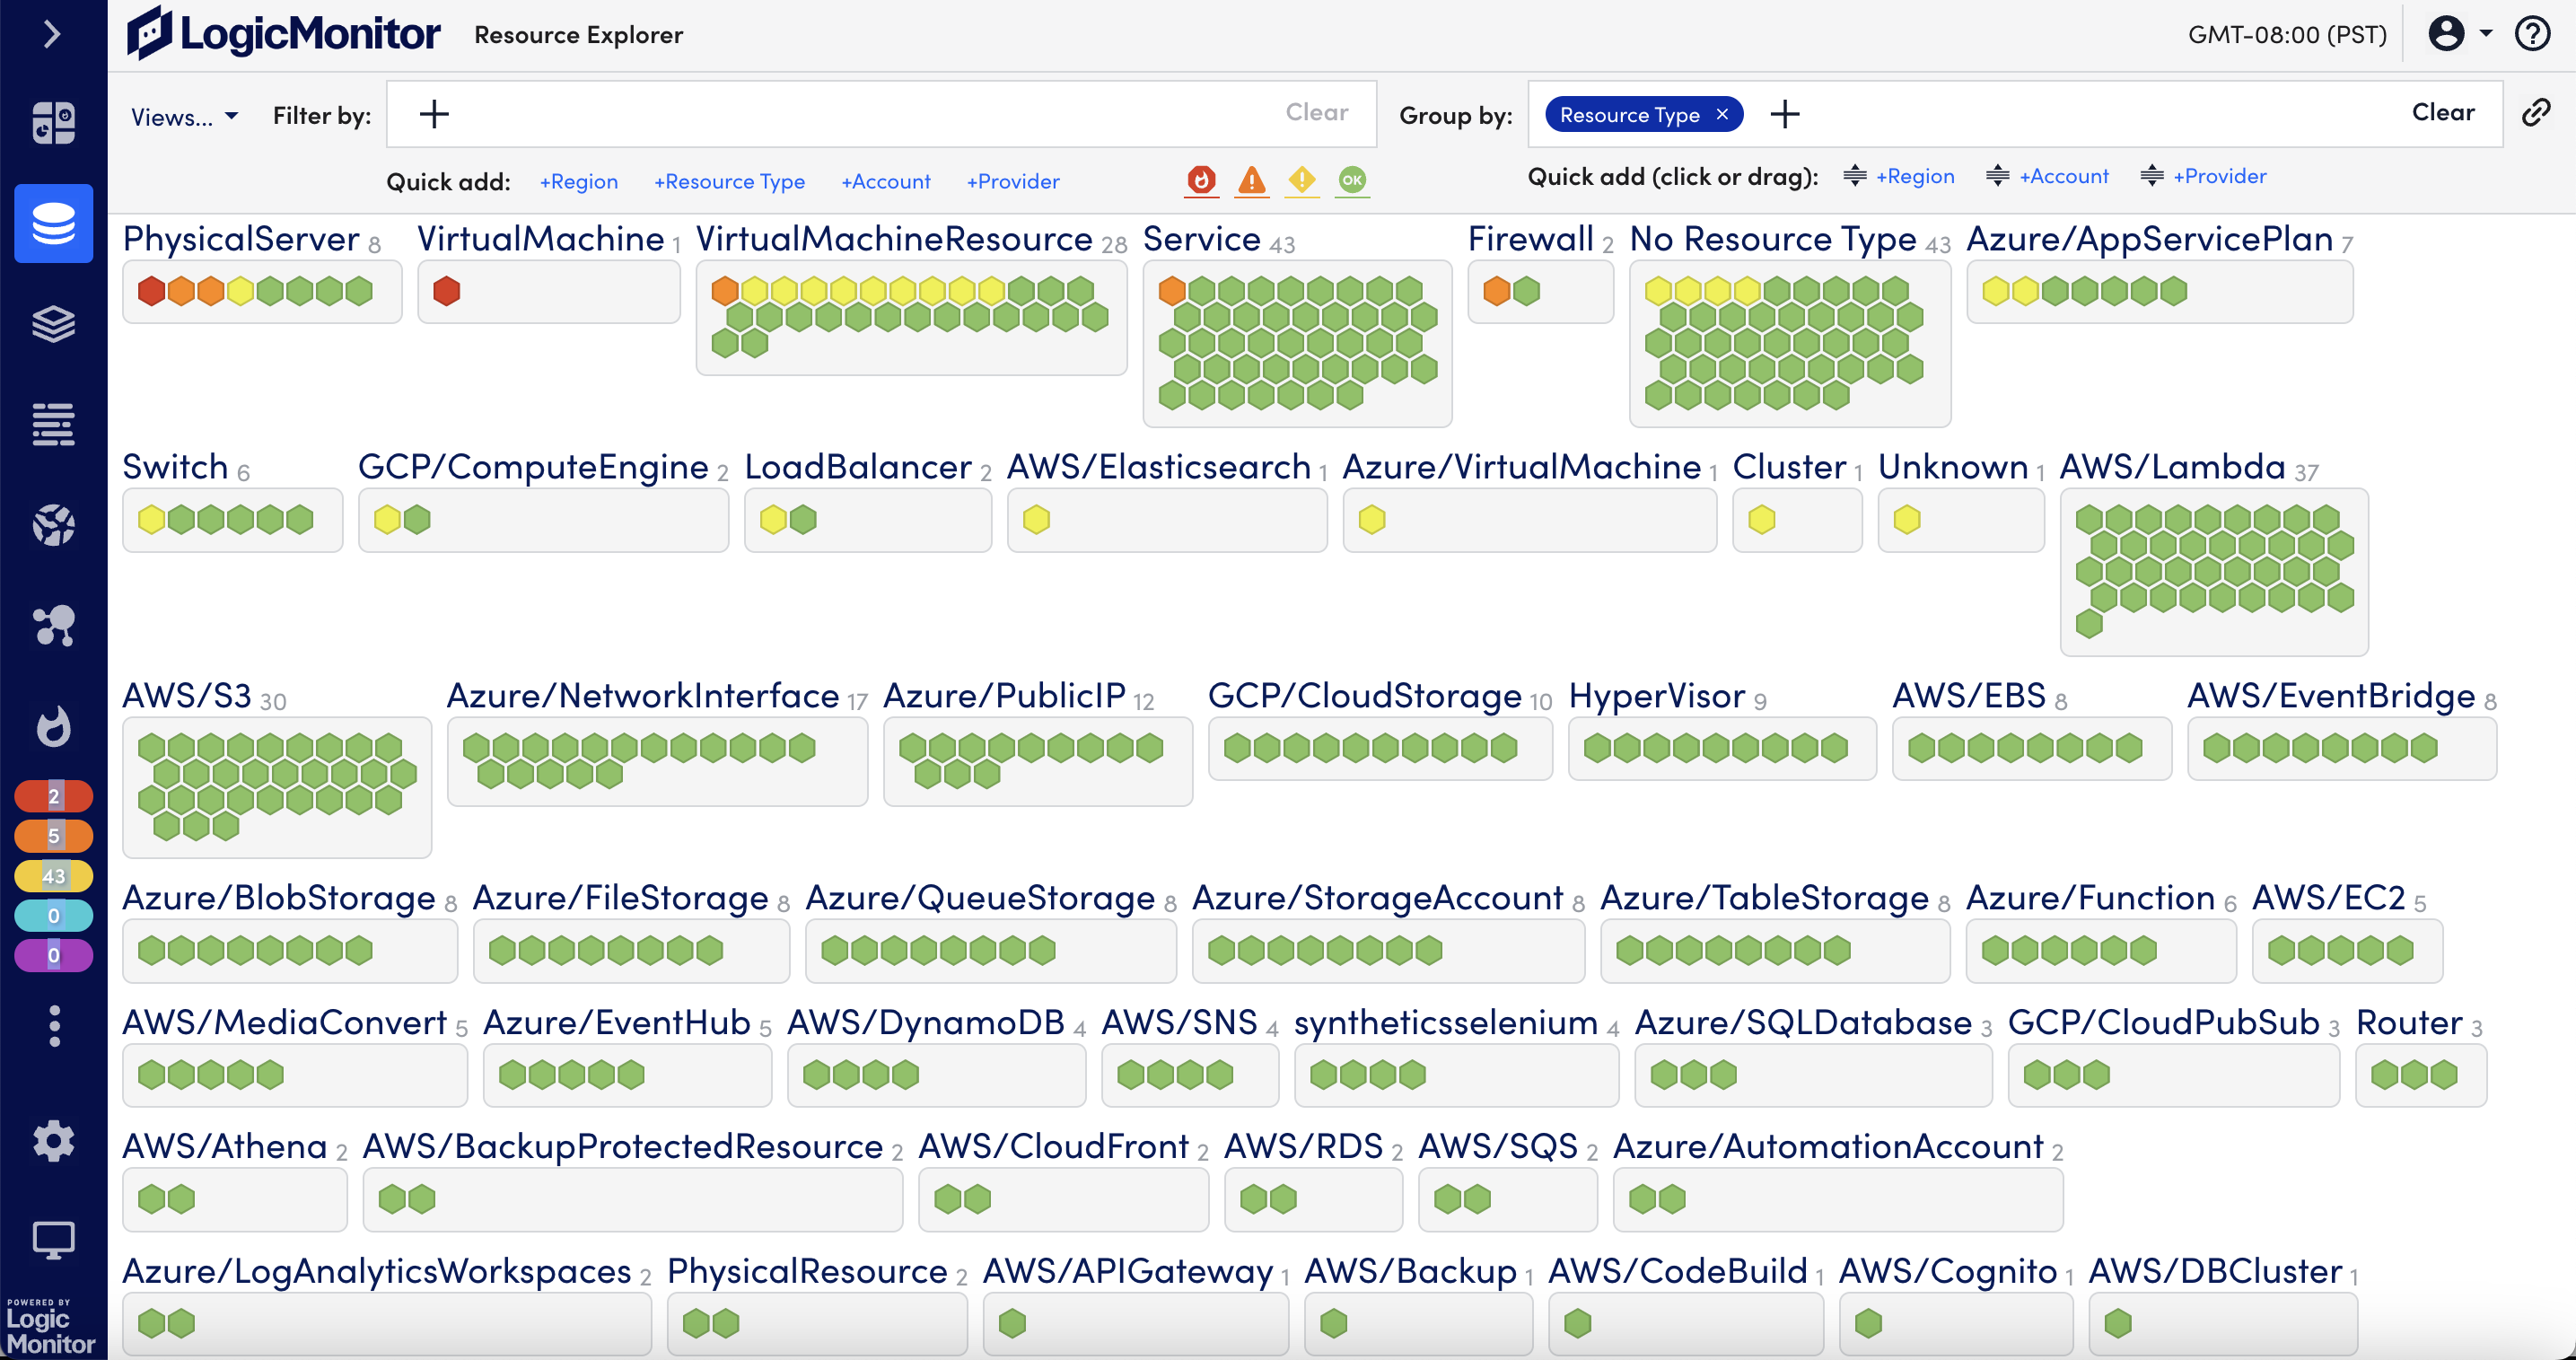This screenshot has width=2576, height=1360.
Task: Filter by critical severity using the red stop icon
Action: (1201, 181)
